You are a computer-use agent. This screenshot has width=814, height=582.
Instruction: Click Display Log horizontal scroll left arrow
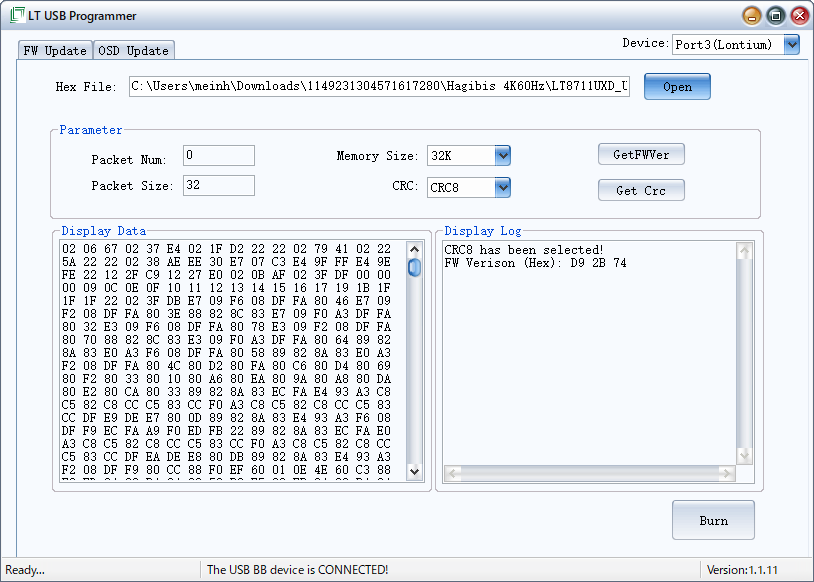tap(453, 473)
